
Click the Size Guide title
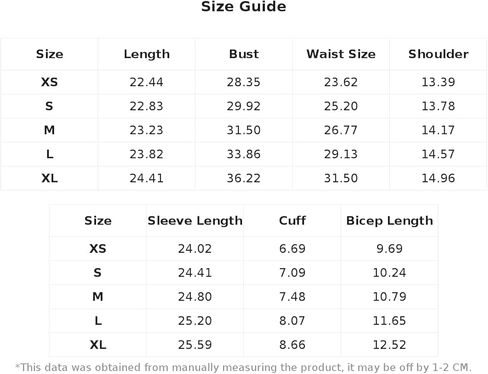(244, 7)
